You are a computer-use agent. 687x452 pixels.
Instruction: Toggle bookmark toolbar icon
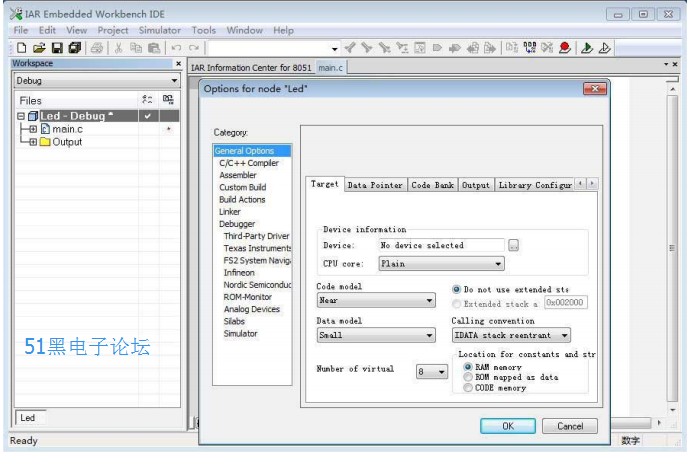coord(437,48)
